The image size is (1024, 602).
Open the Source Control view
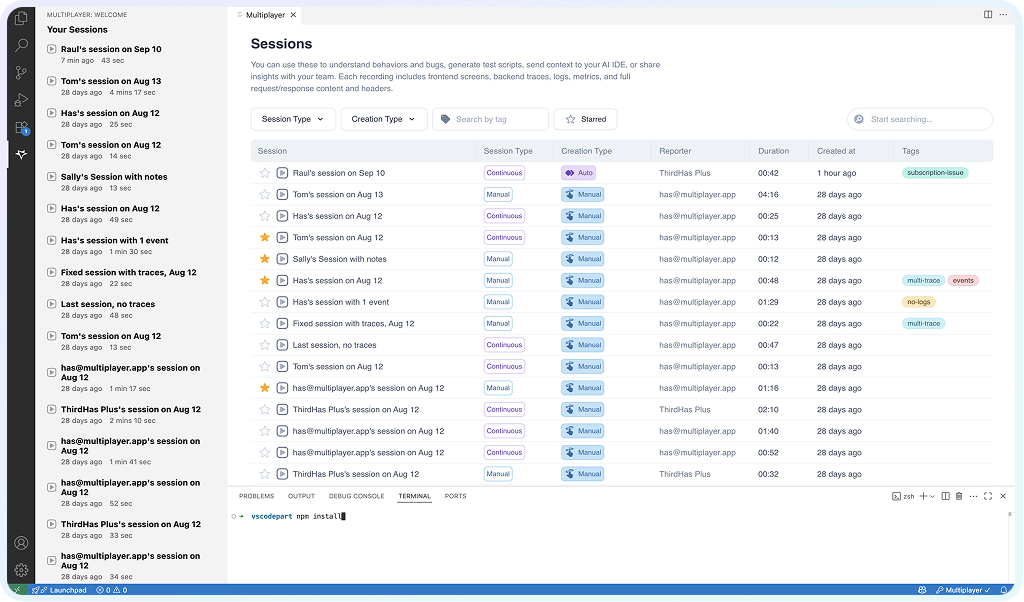tap(20, 72)
